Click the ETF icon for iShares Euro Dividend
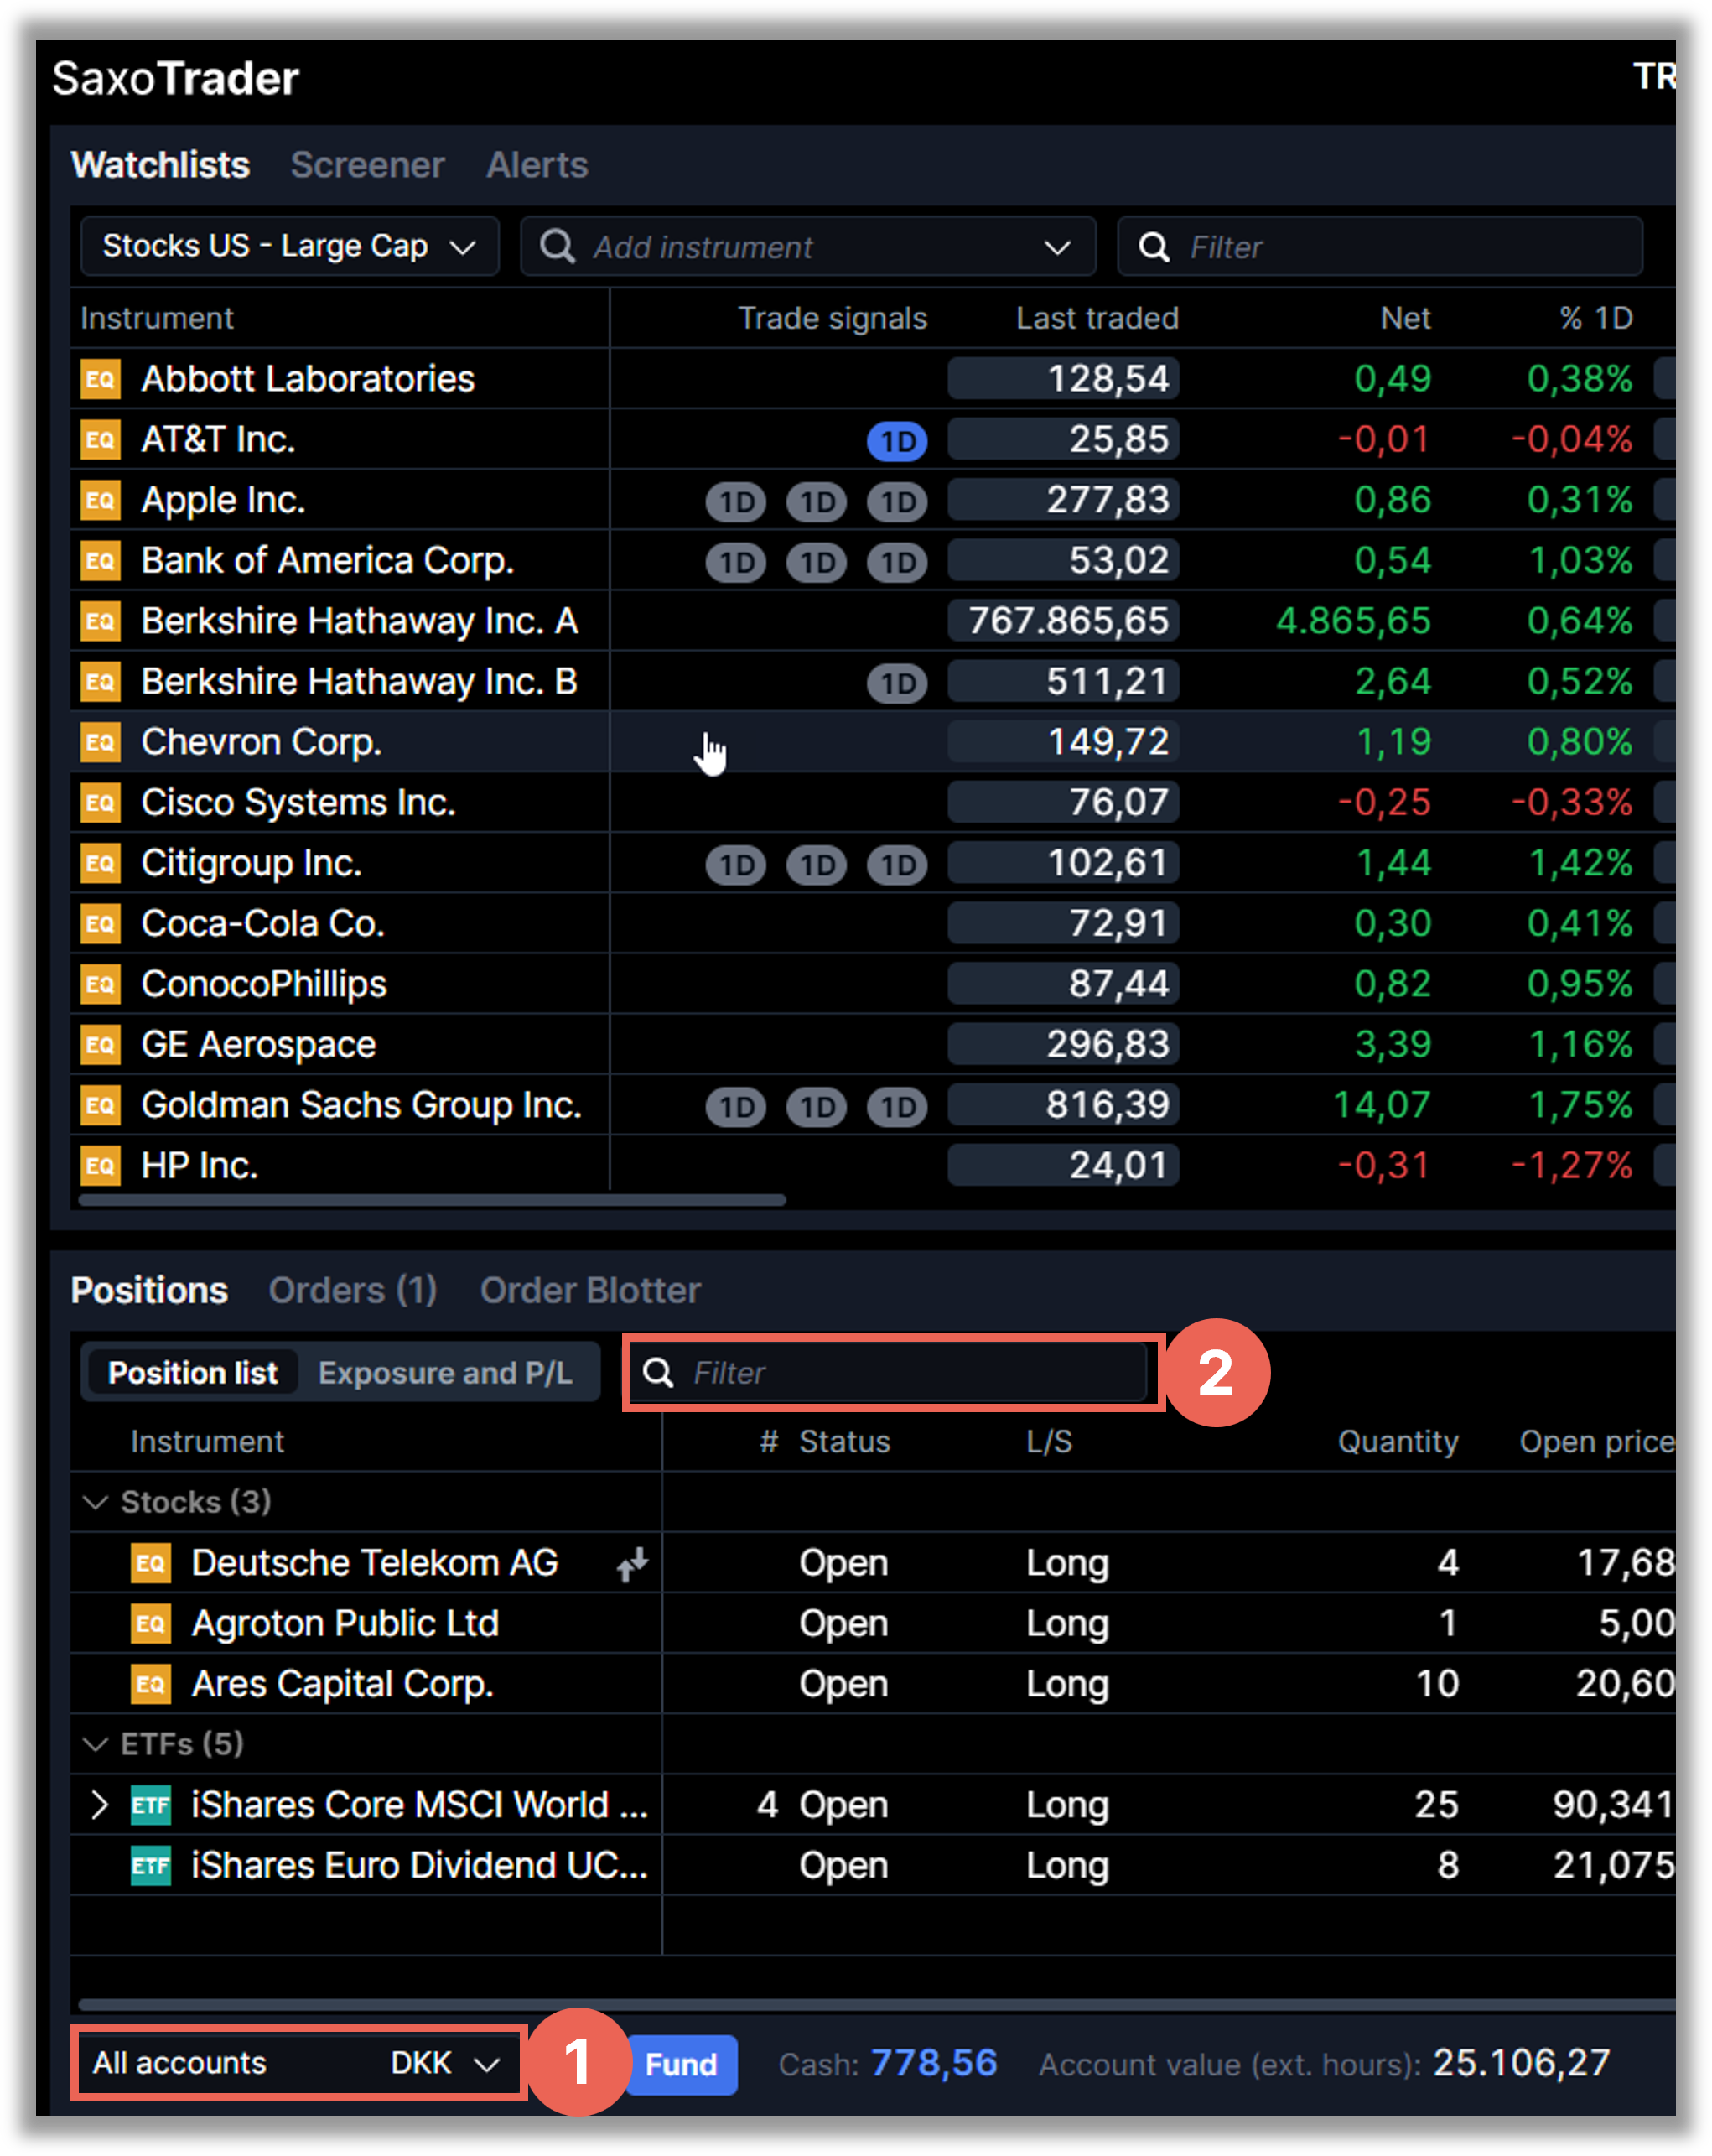Image resolution: width=1712 pixels, height=2156 pixels. pos(150,1865)
